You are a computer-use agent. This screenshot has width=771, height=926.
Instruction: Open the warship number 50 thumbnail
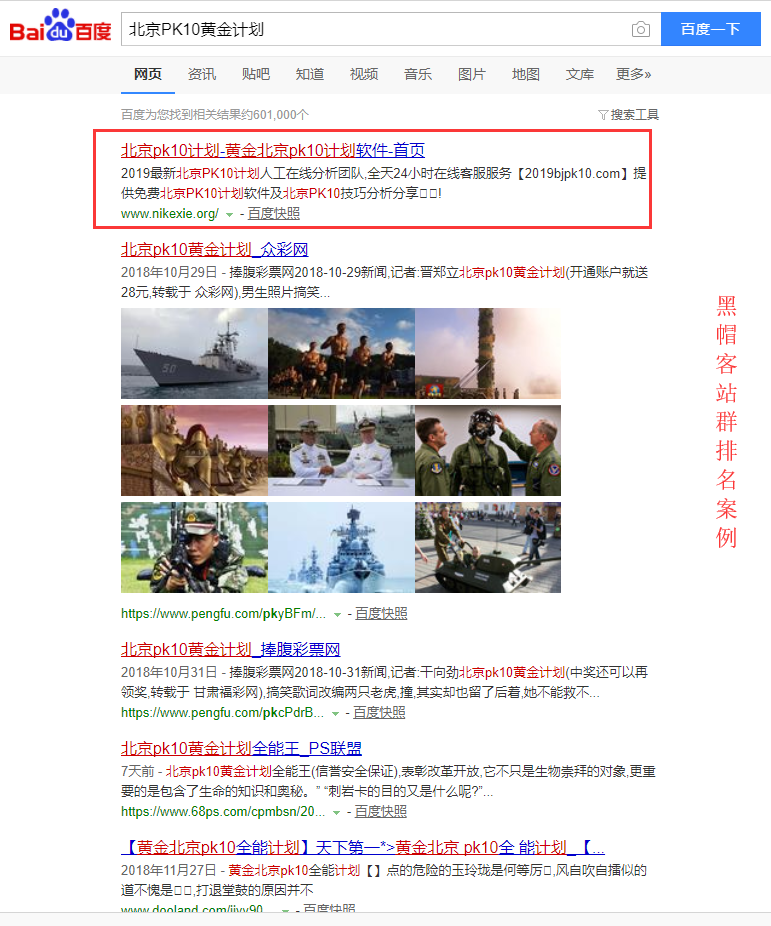194,353
